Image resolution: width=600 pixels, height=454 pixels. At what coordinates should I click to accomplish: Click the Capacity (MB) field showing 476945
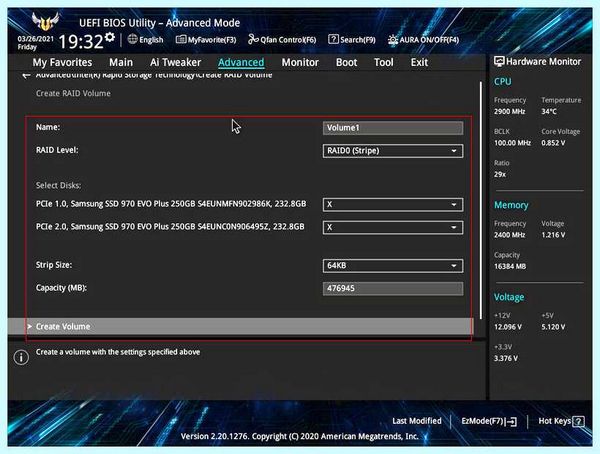(x=393, y=289)
